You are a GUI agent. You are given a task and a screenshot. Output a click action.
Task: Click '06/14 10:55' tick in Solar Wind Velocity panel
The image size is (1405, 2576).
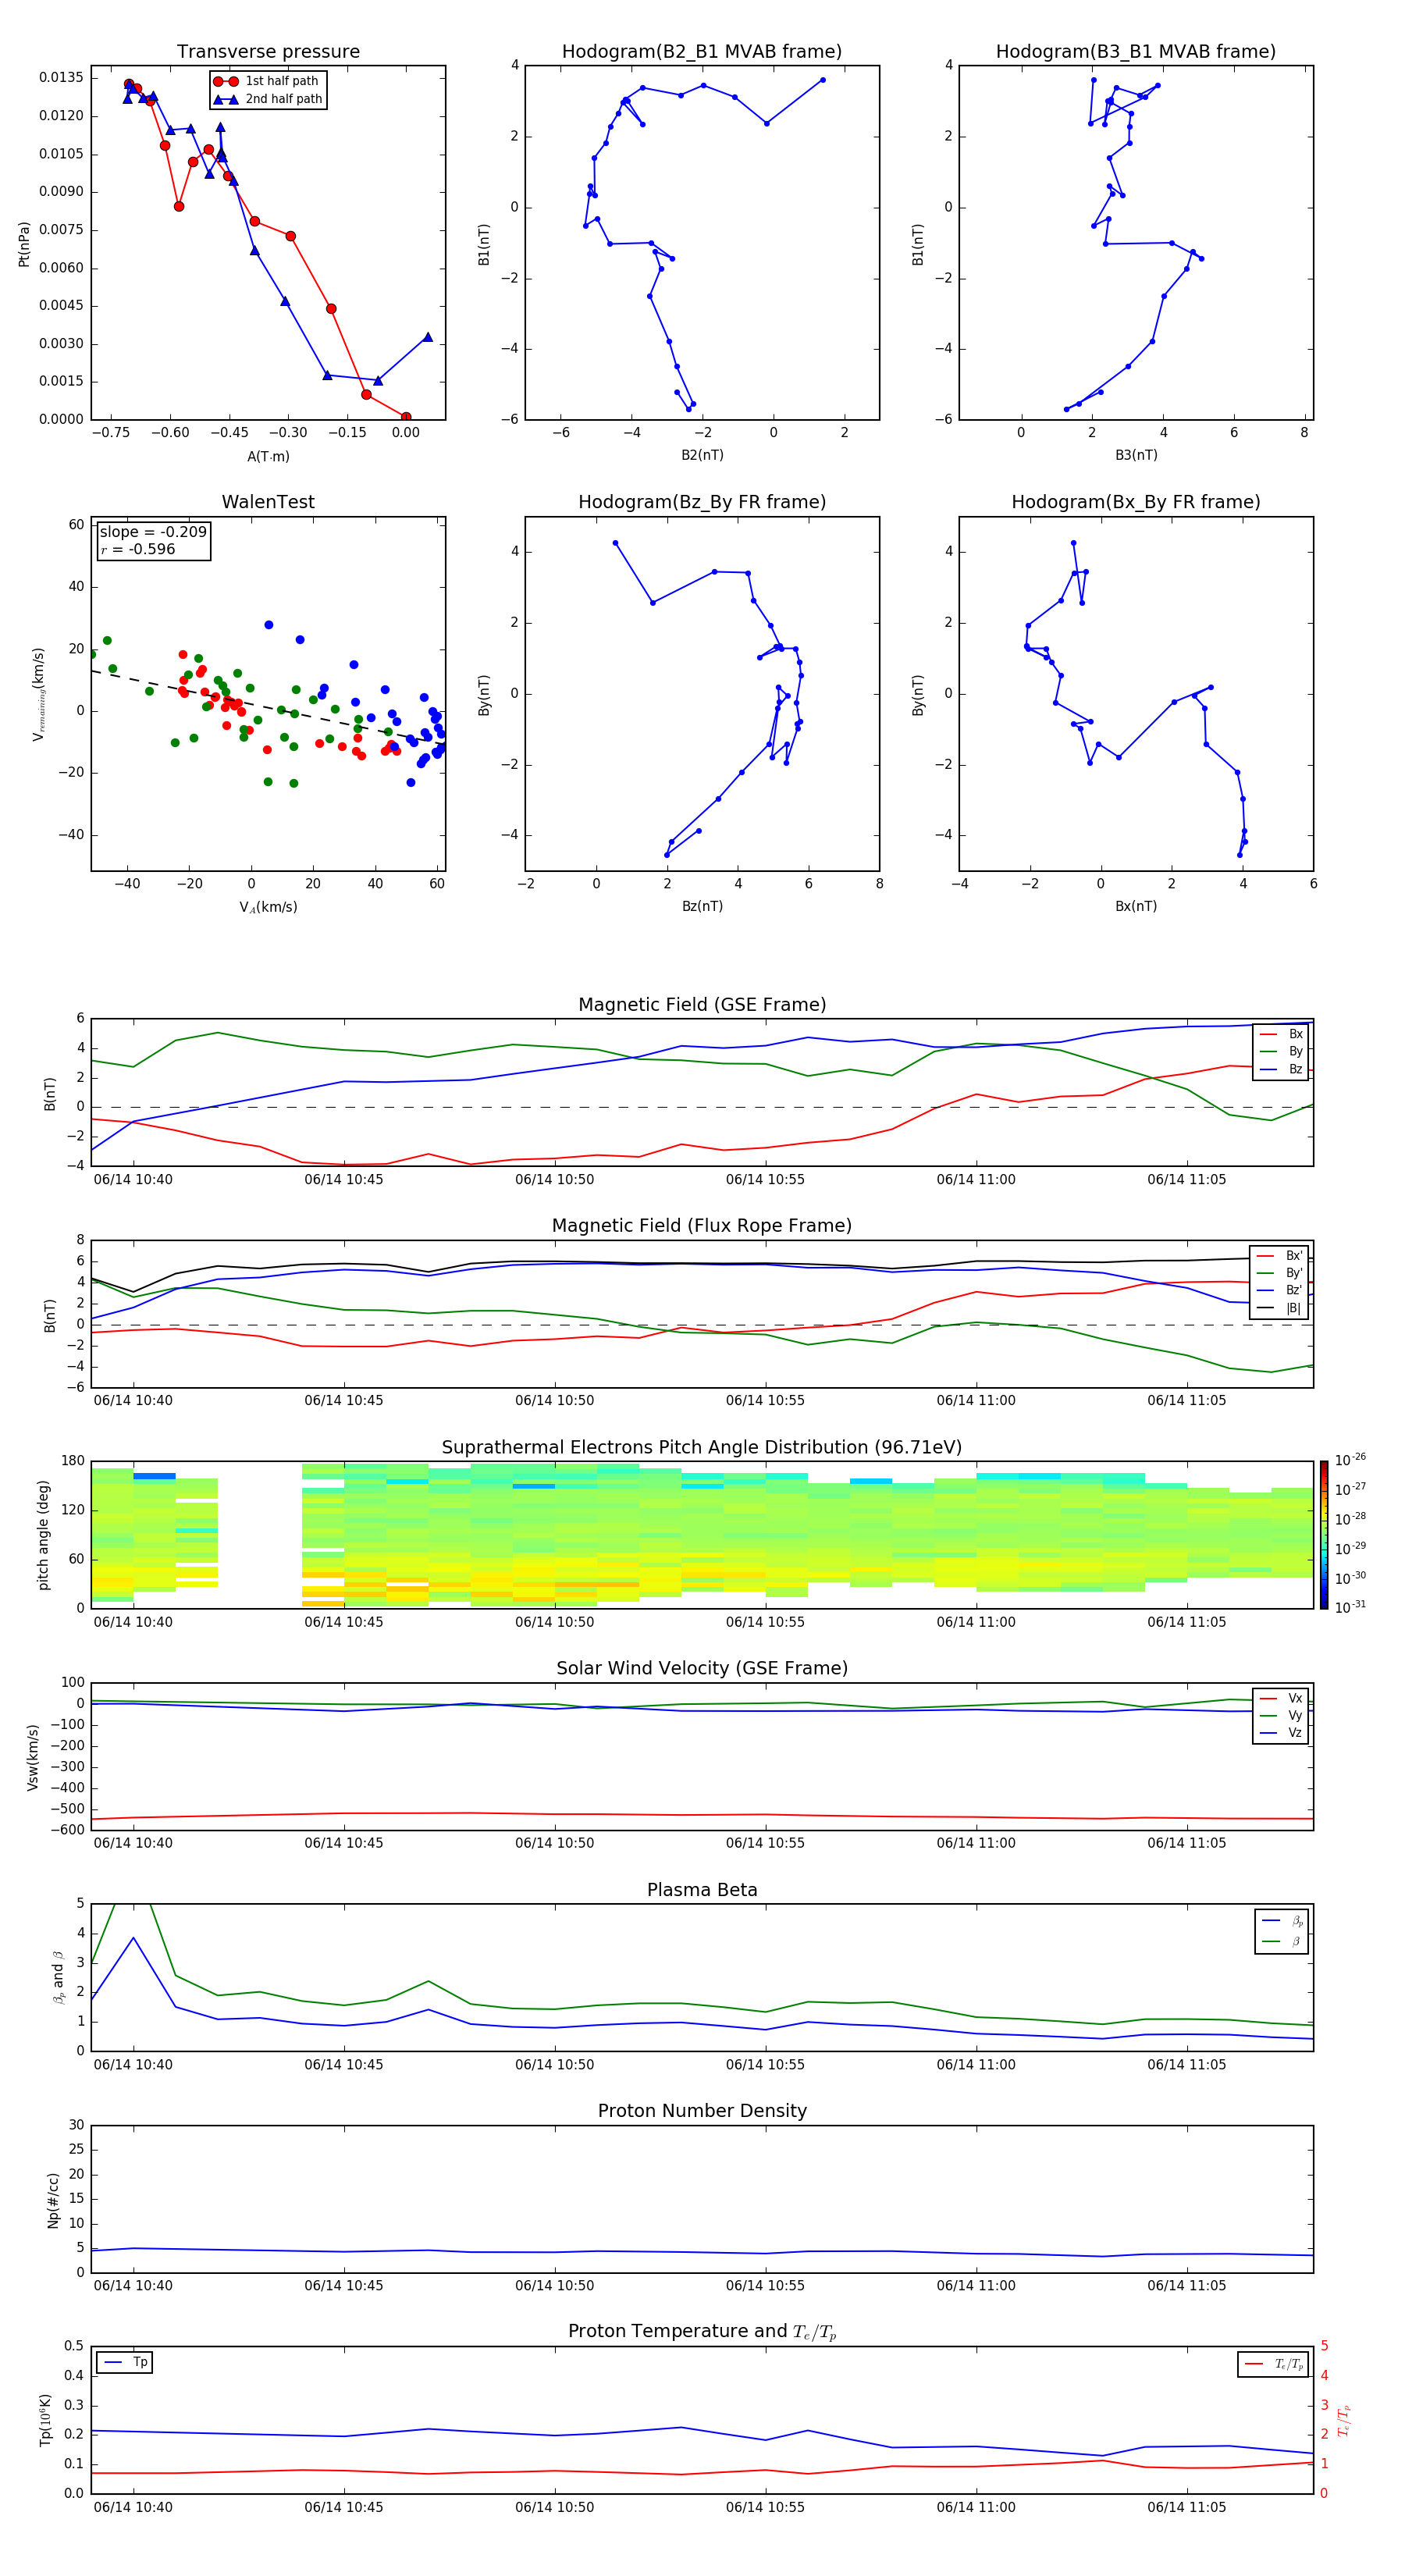[x=765, y=1843]
